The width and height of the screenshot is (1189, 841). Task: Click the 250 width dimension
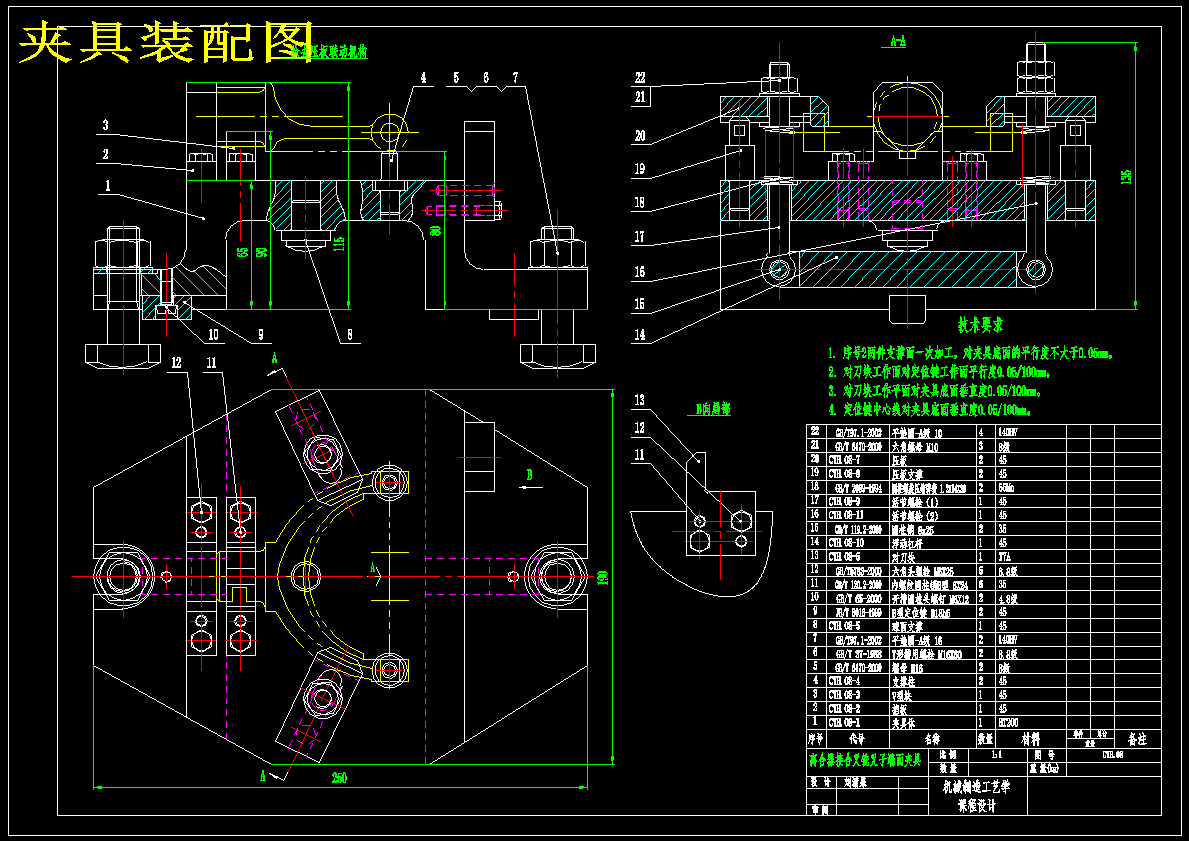coord(339,777)
